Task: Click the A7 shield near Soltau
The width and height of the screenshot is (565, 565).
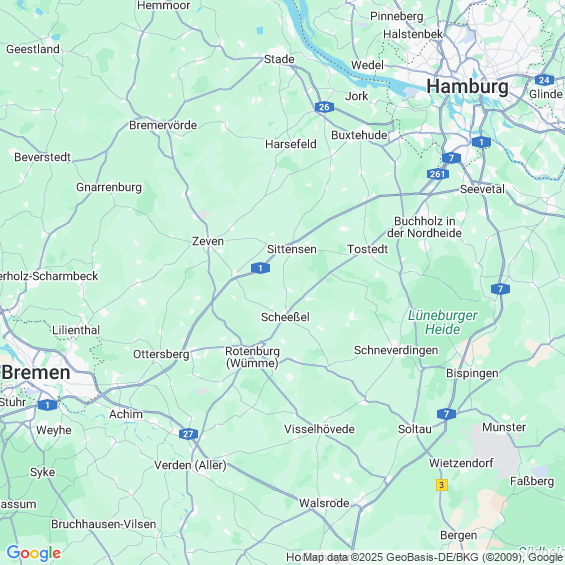Action: [446, 414]
